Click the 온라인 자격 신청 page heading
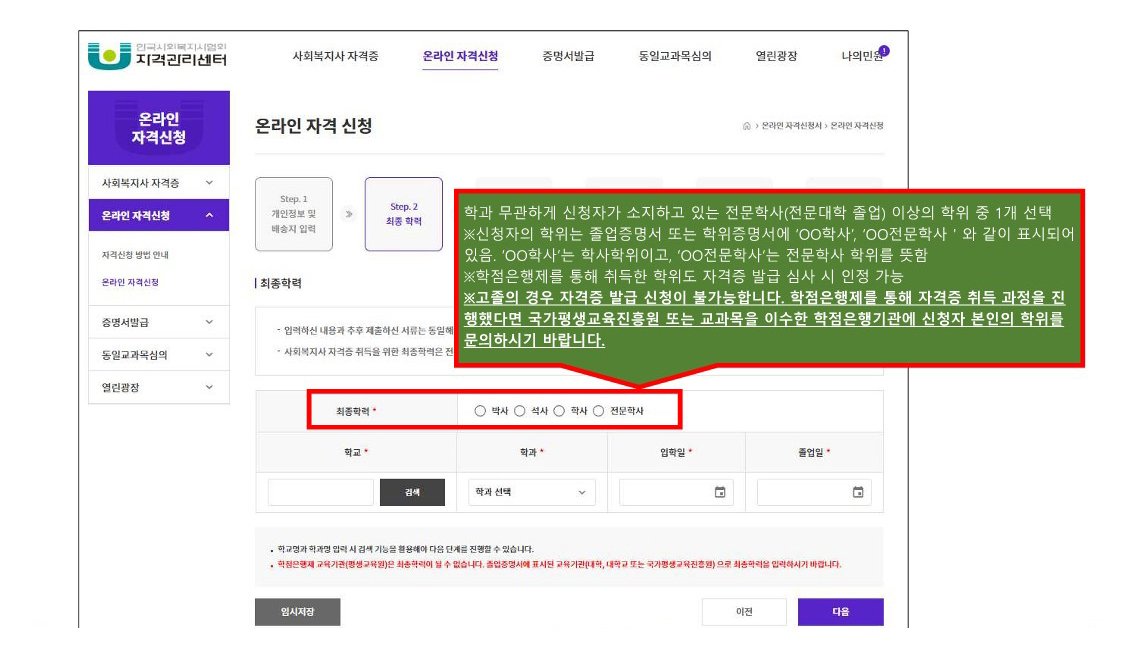The image size is (1123, 657). (x=314, y=126)
